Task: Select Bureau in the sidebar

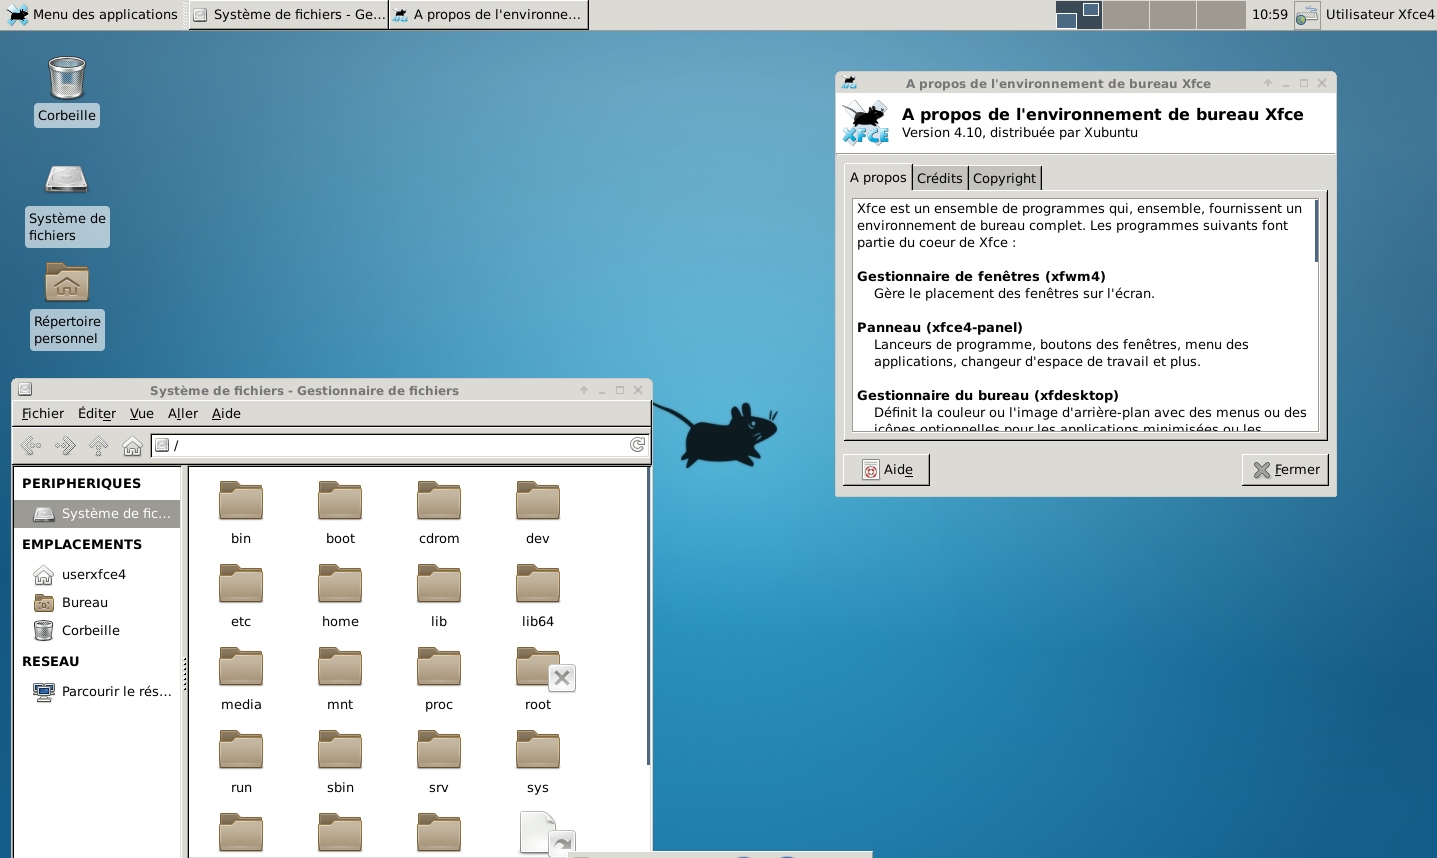Action: (85, 602)
